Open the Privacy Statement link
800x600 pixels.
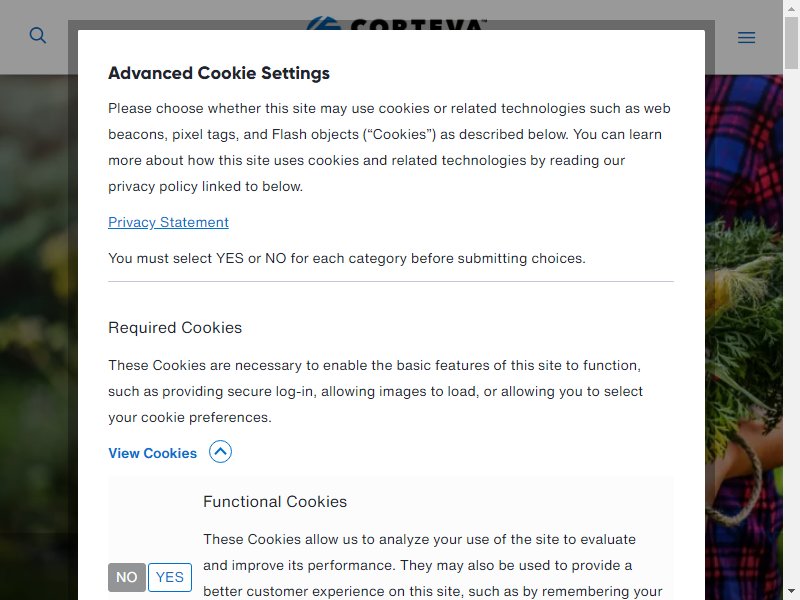tap(168, 222)
